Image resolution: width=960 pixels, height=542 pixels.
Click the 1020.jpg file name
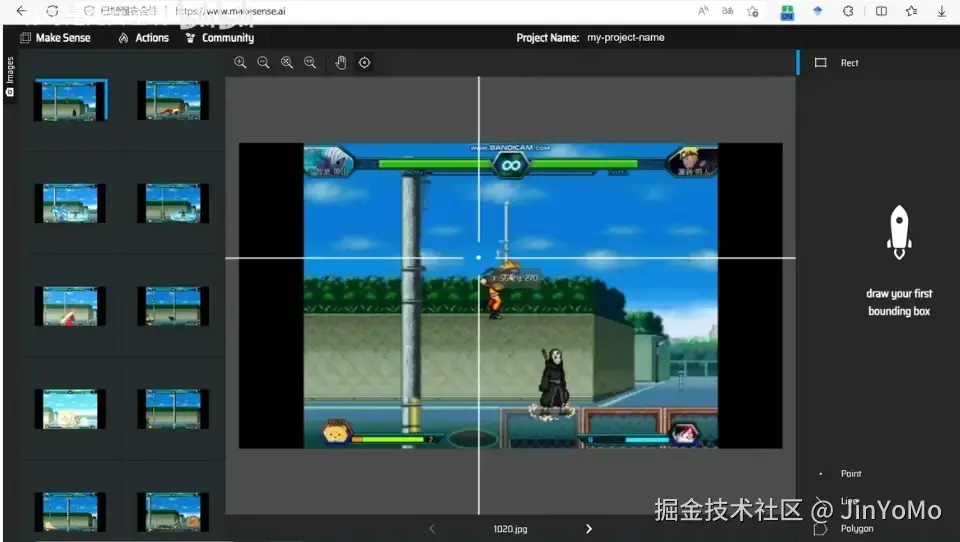pyautogui.click(x=510, y=529)
